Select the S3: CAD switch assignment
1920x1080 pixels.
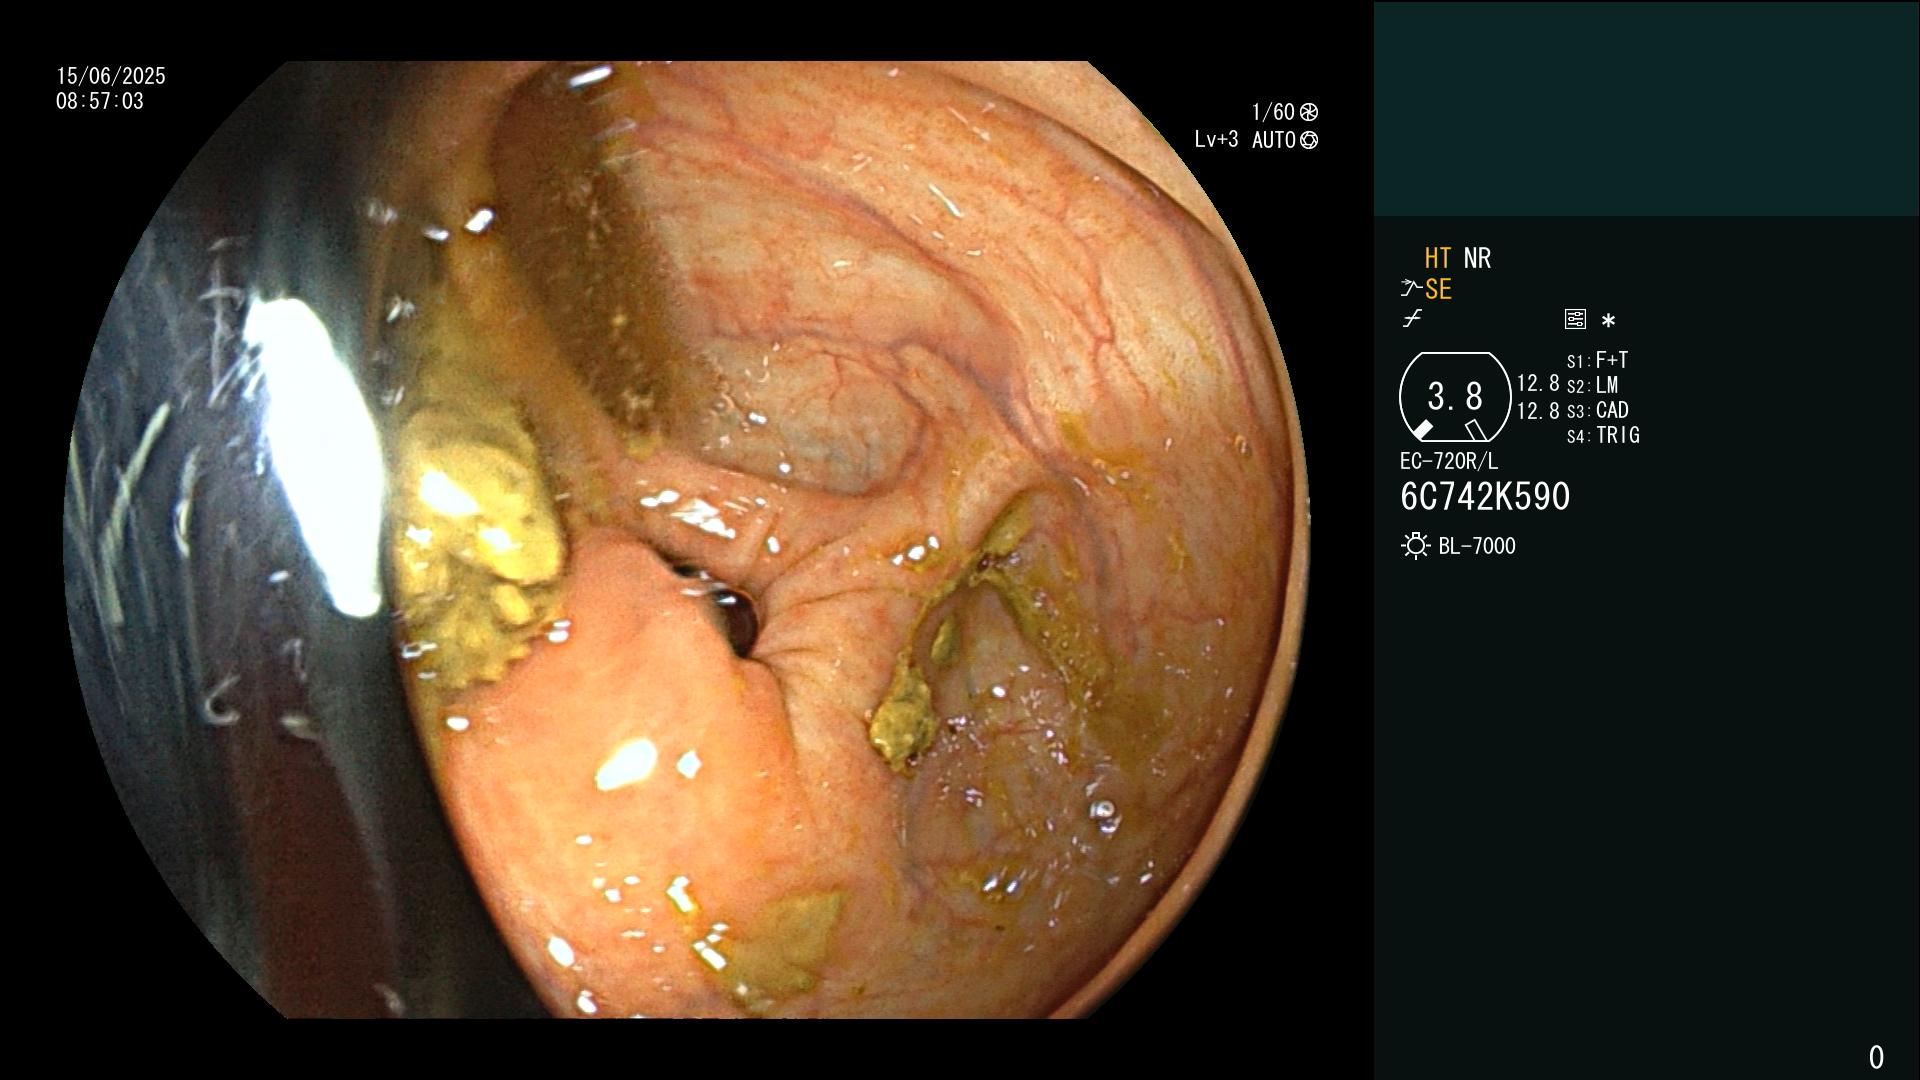point(1597,410)
